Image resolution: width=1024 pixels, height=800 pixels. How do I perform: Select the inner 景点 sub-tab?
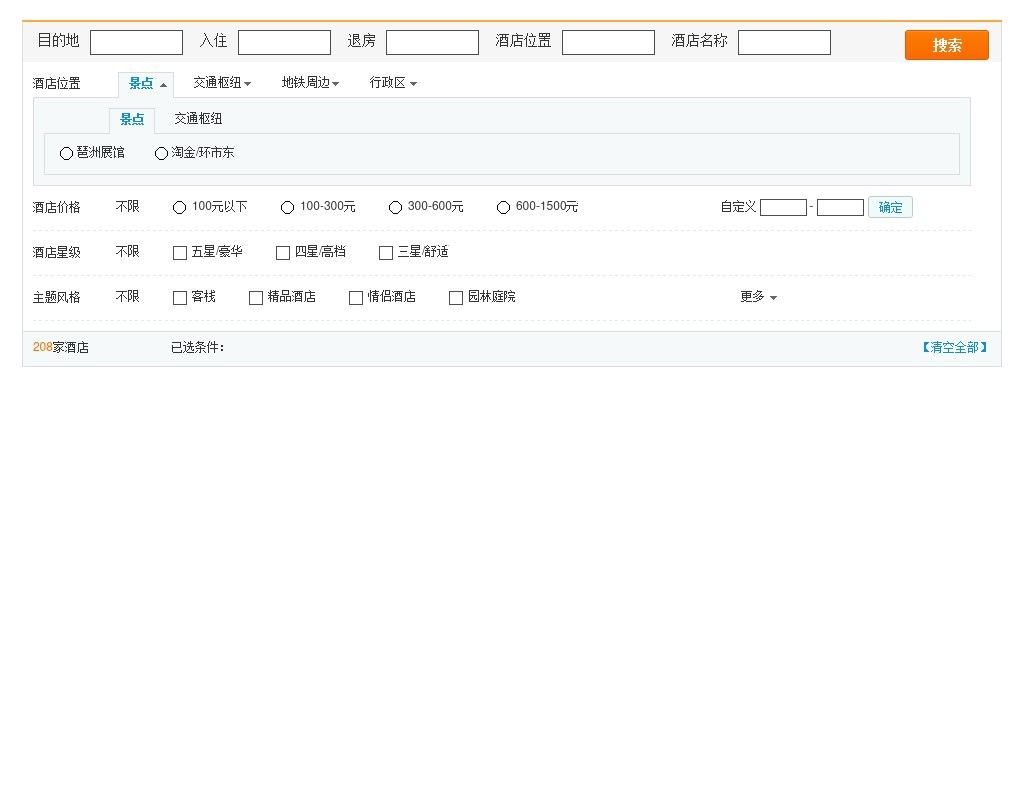[132, 120]
